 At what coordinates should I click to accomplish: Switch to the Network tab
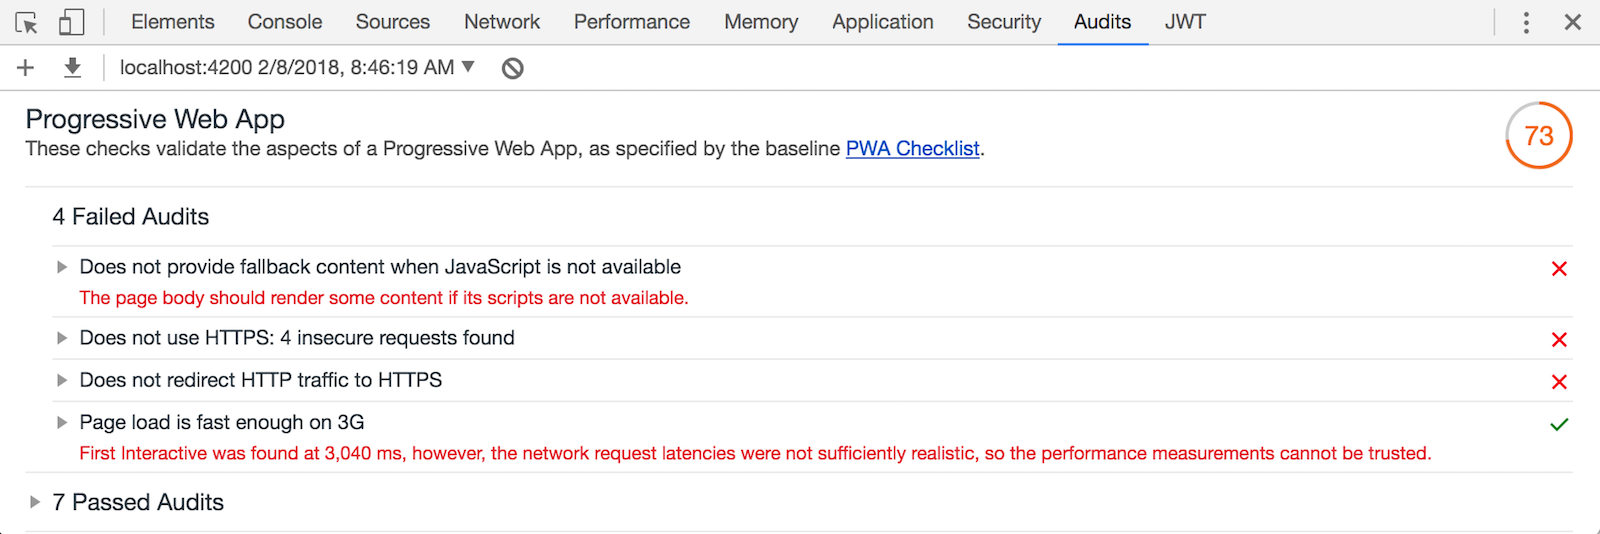tap(501, 22)
